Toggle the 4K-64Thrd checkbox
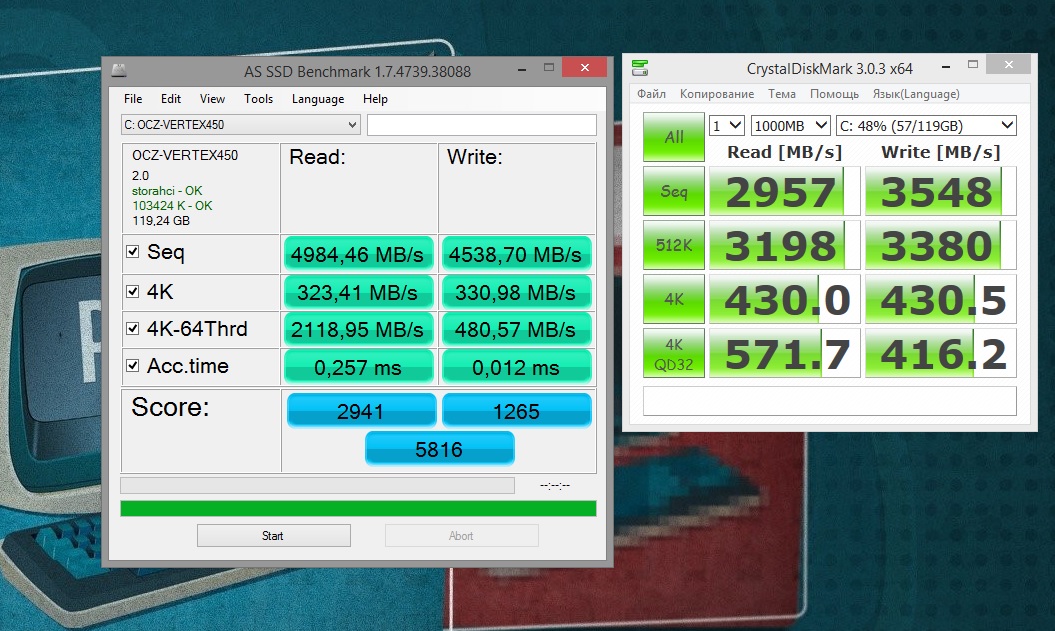Image resolution: width=1055 pixels, height=631 pixels. point(133,328)
